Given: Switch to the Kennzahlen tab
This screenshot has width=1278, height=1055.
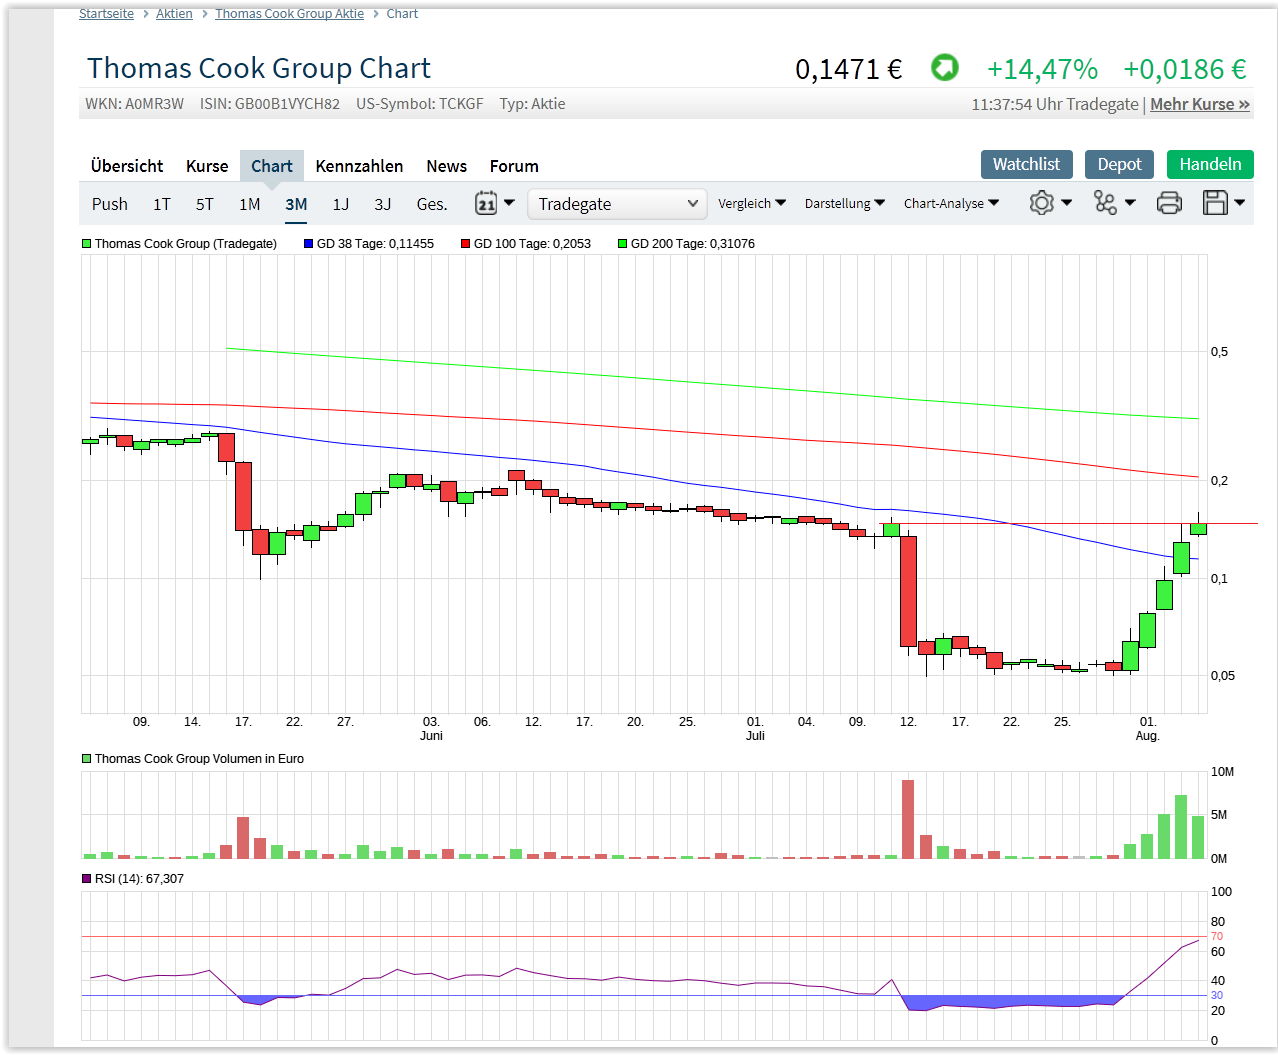Looking at the screenshot, I should pos(359,166).
